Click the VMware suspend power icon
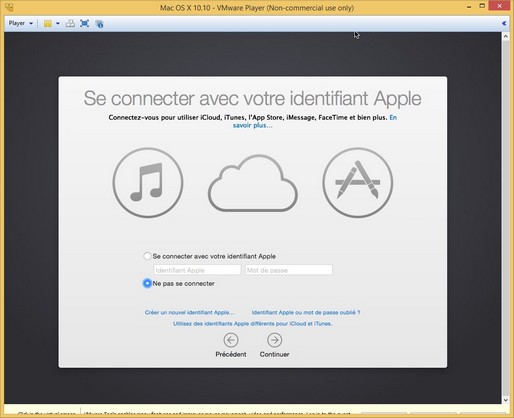The height and width of the screenshot is (418, 514). point(48,23)
